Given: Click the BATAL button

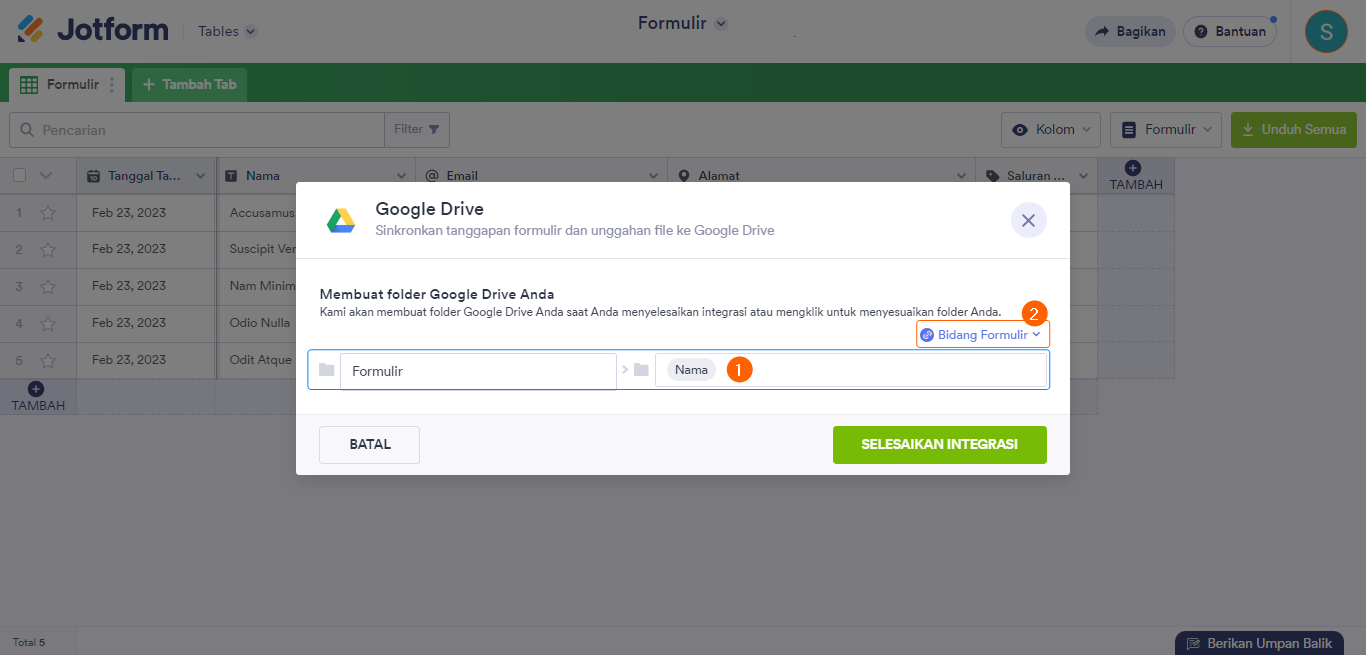Looking at the screenshot, I should pyautogui.click(x=369, y=445).
